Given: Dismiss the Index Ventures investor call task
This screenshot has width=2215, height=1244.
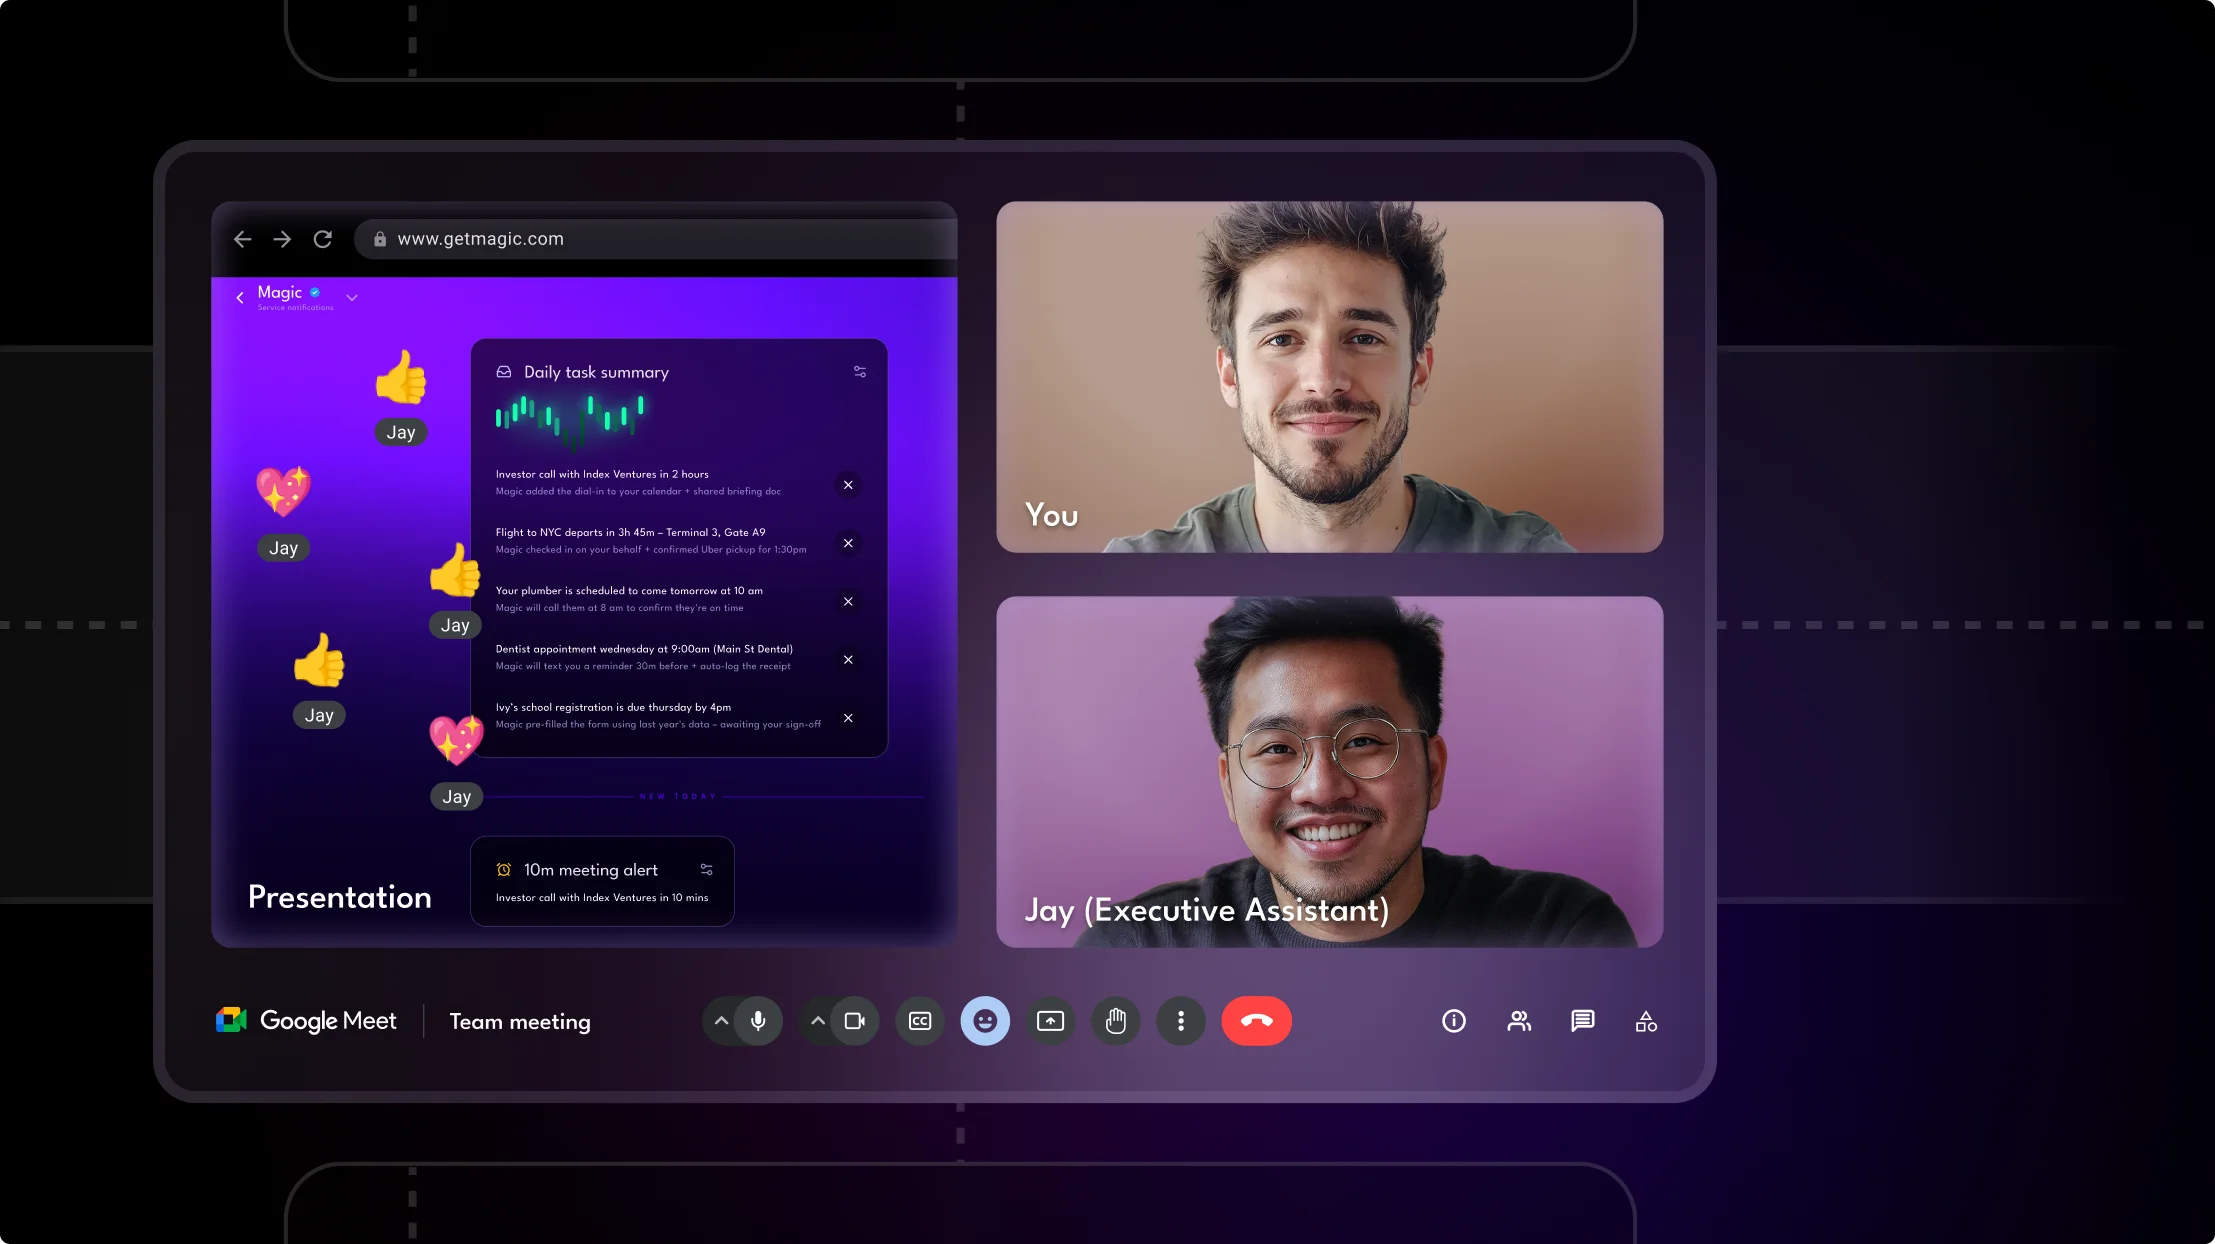Looking at the screenshot, I should [848, 485].
